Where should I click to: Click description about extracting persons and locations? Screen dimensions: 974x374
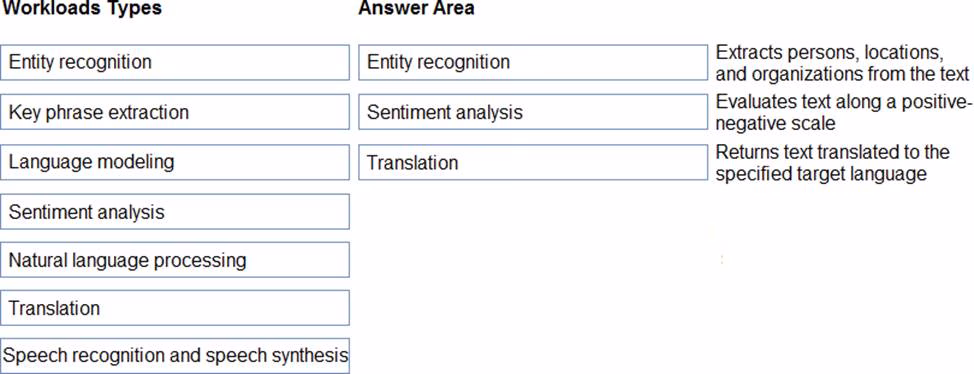(842, 63)
